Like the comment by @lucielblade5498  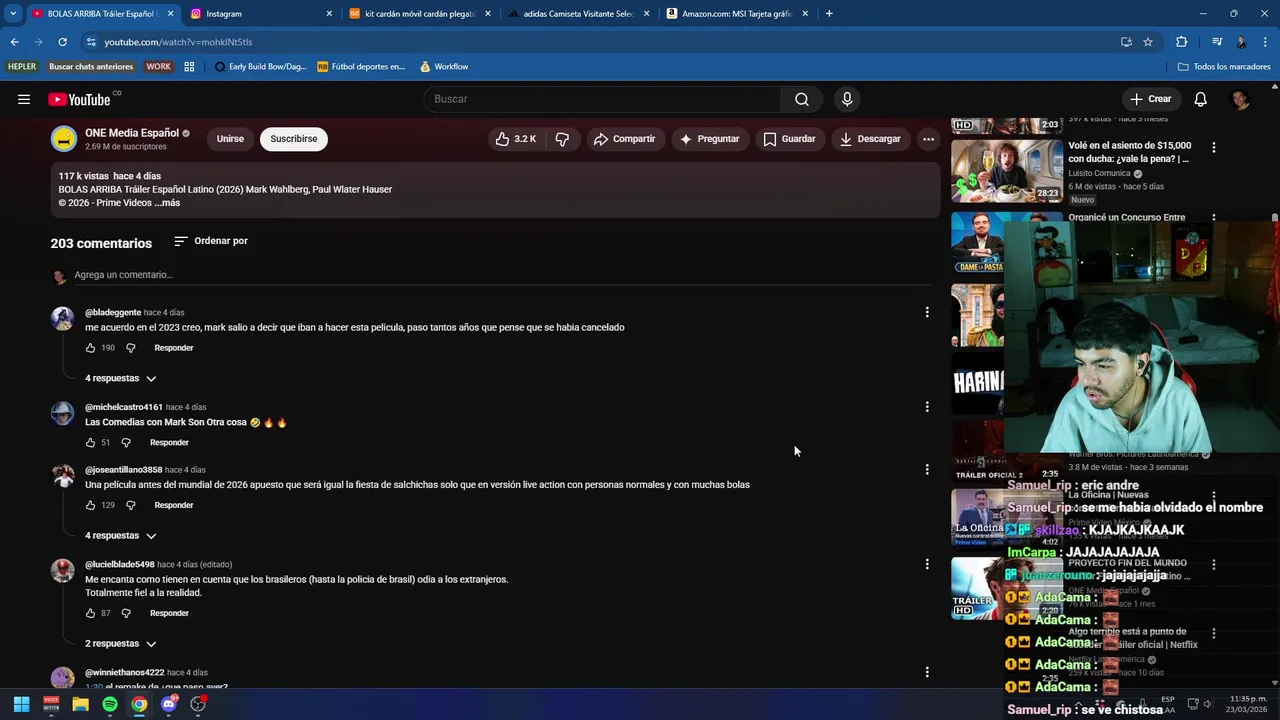pos(91,613)
